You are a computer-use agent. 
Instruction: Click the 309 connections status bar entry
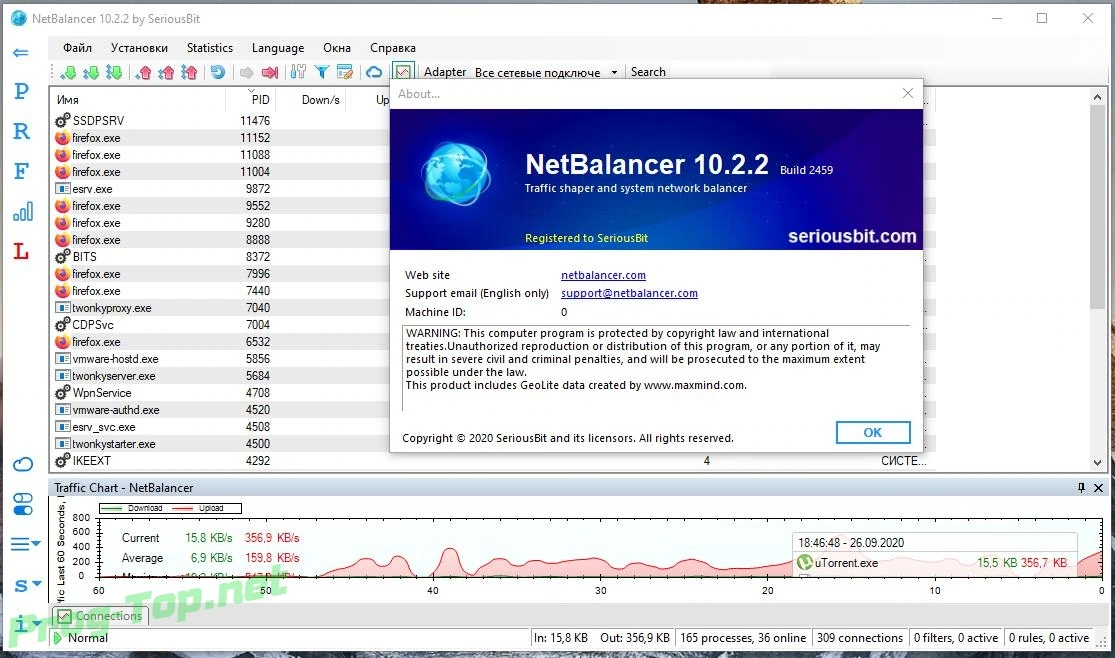tap(860, 638)
